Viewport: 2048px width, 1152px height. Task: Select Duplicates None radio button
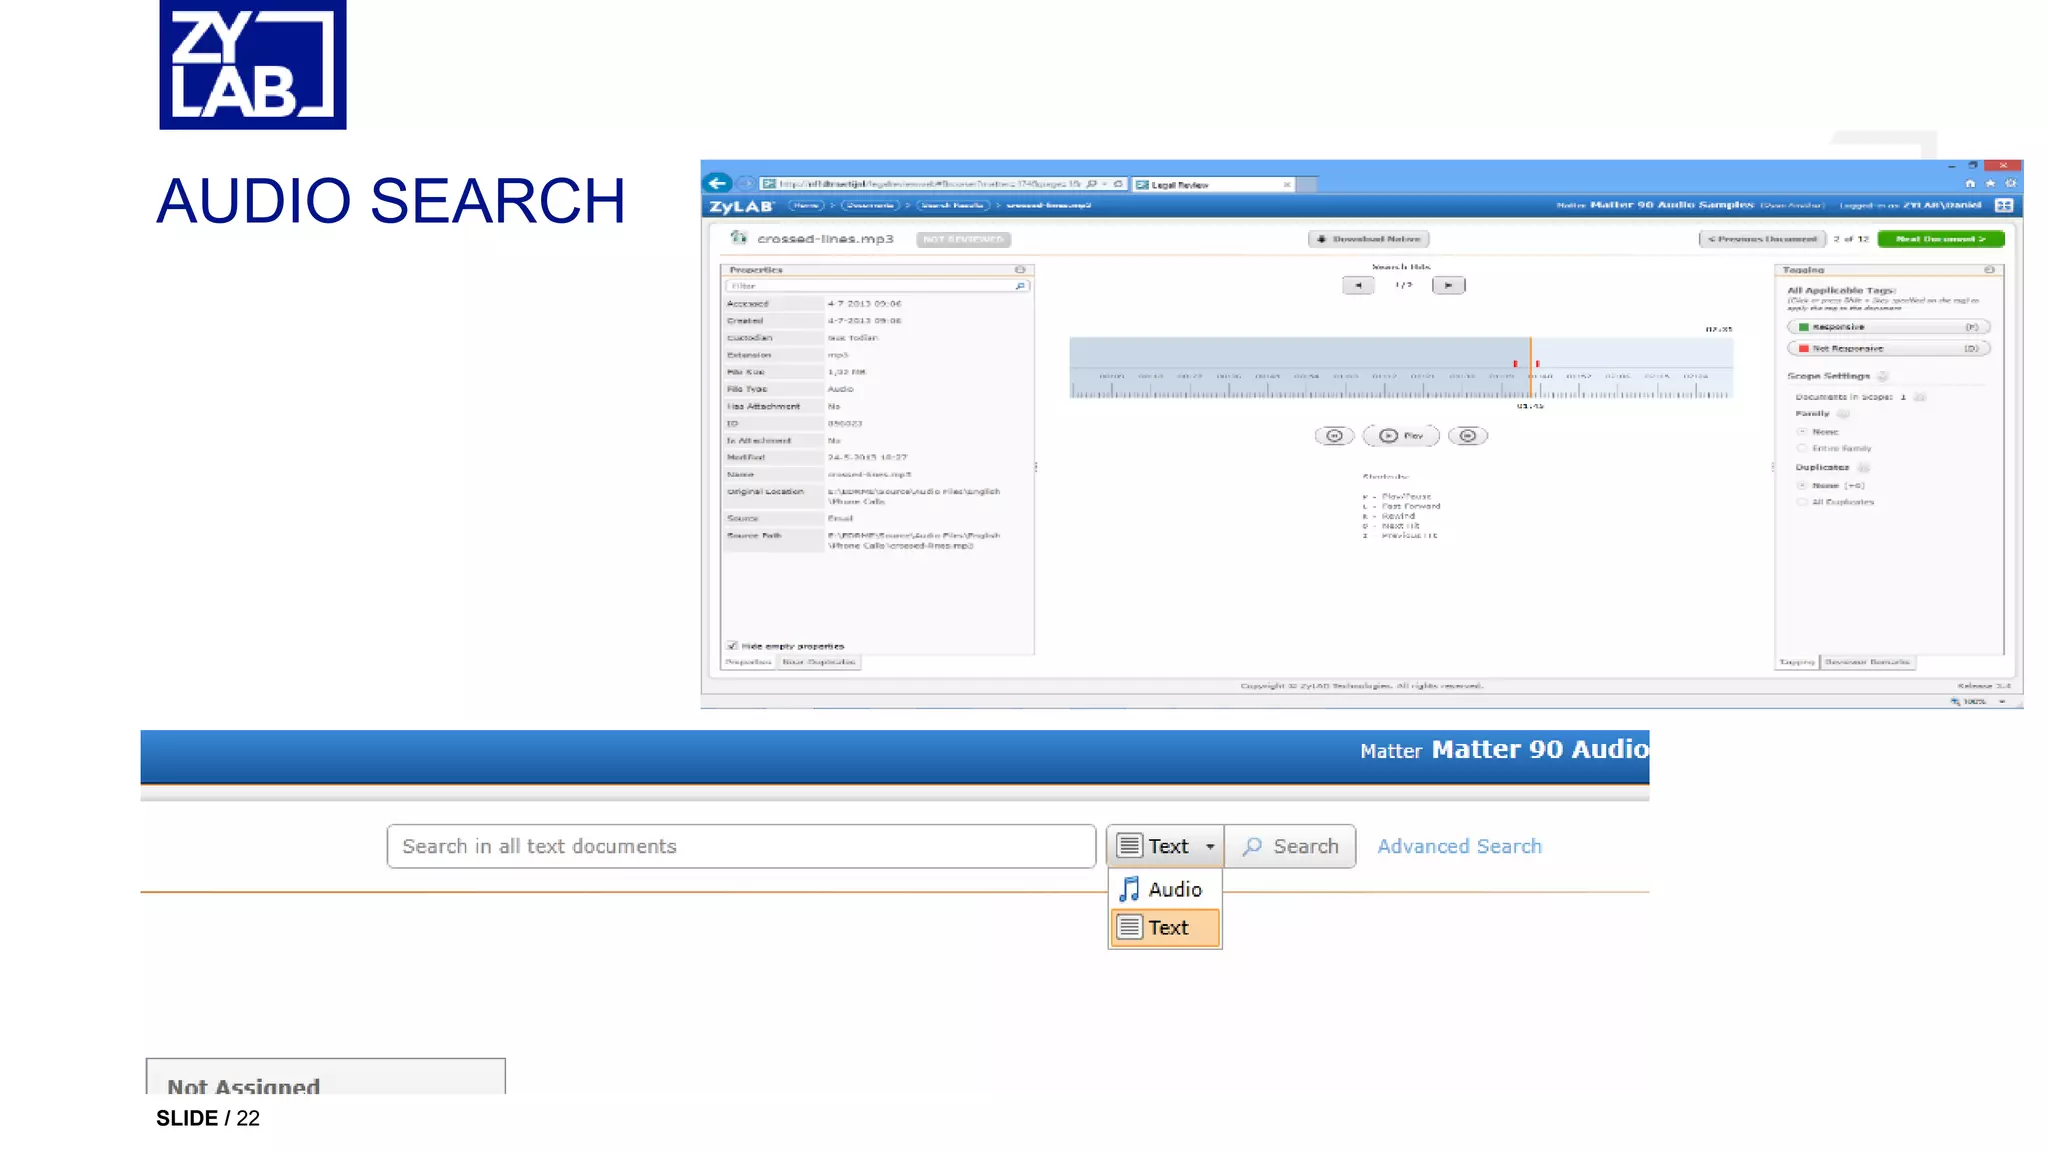coord(1802,486)
